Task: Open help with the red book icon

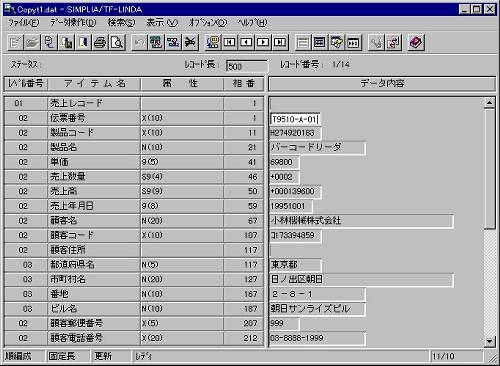Action: (x=416, y=42)
